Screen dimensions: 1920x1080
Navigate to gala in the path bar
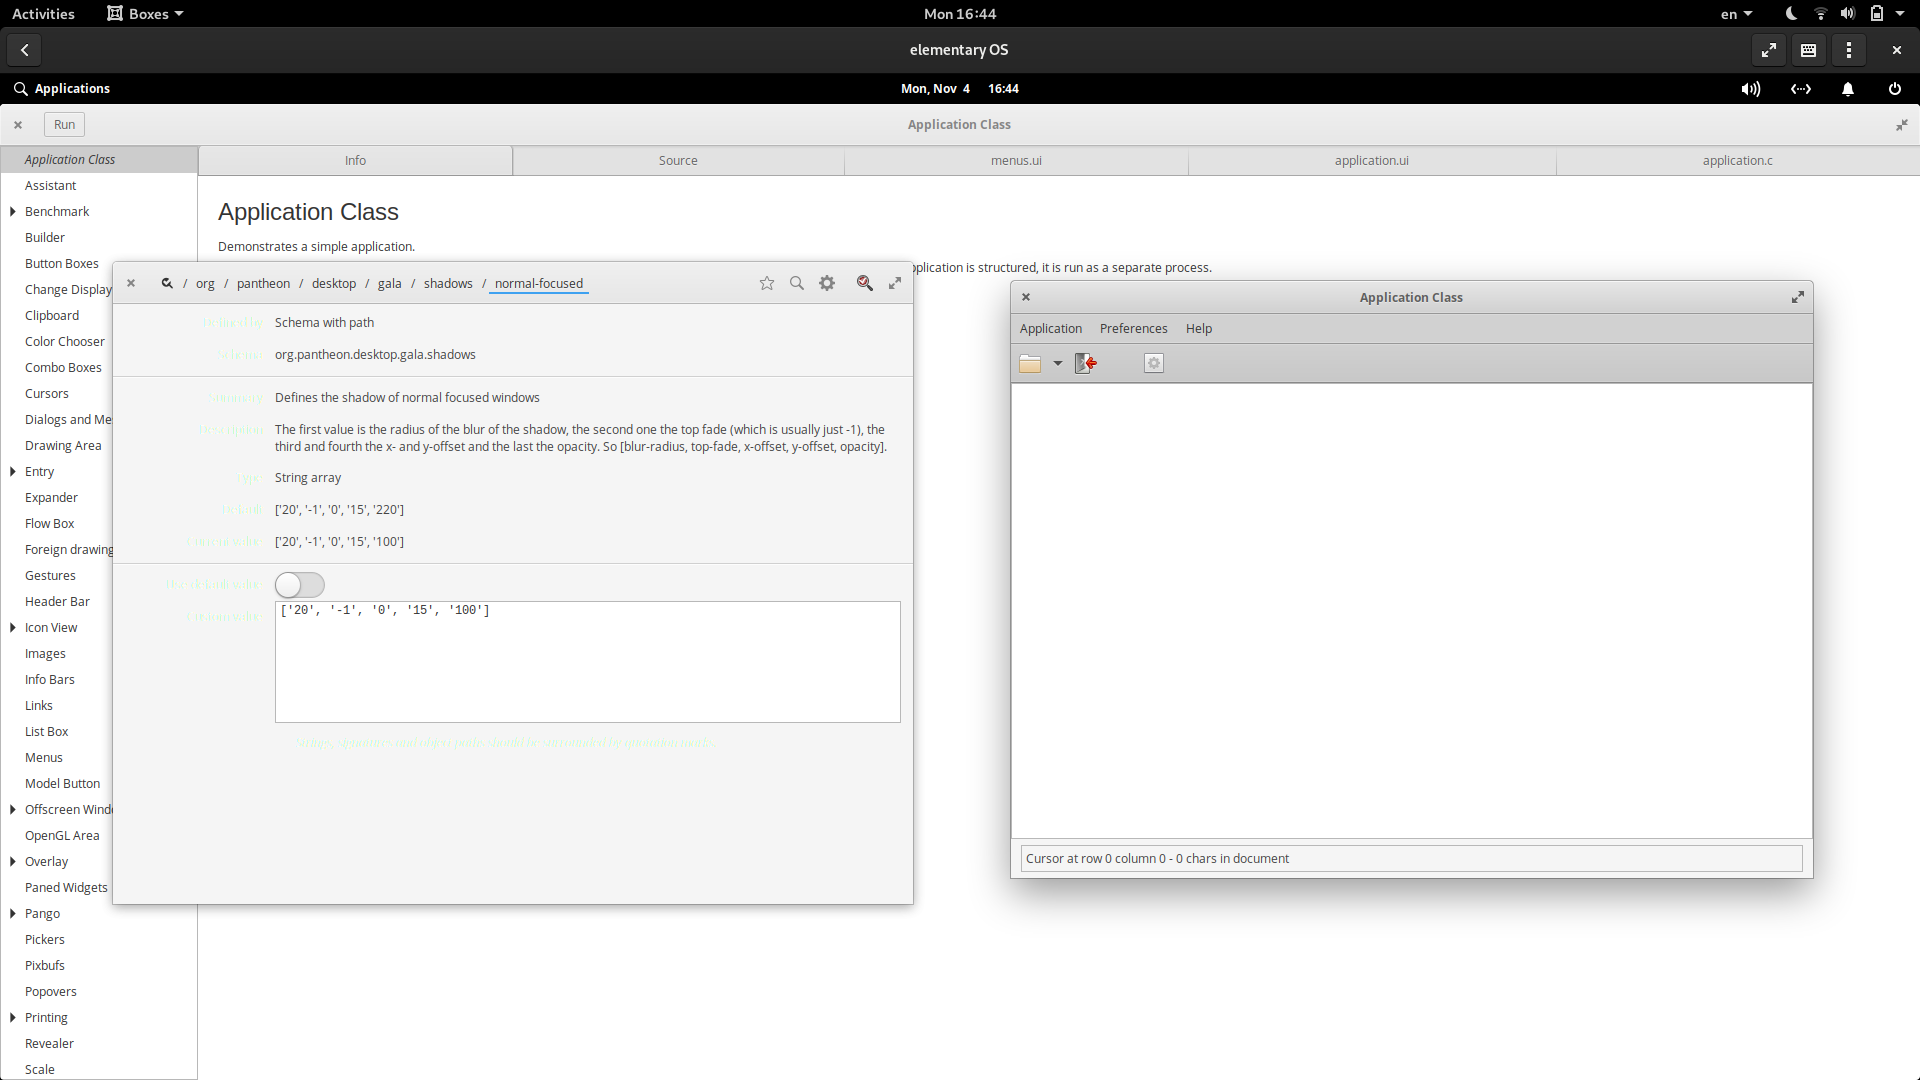coord(390,284)
